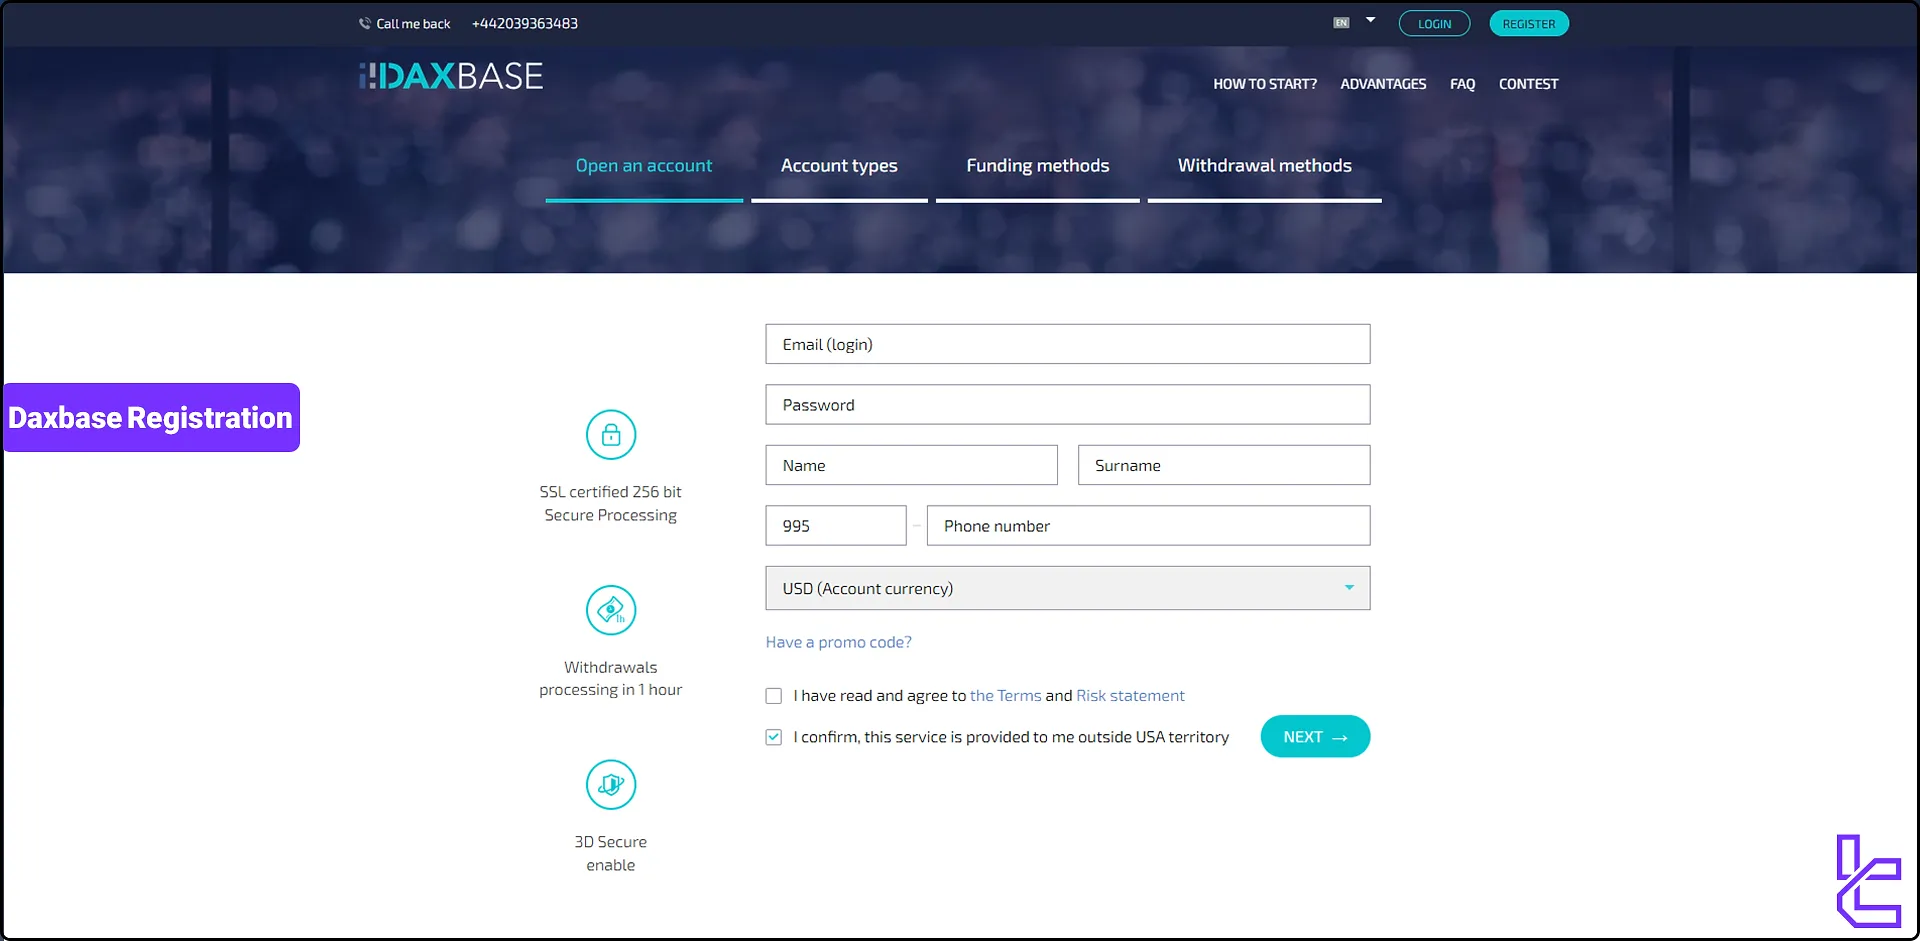Open the language selector dropdown arrow

pos(1371,20)
